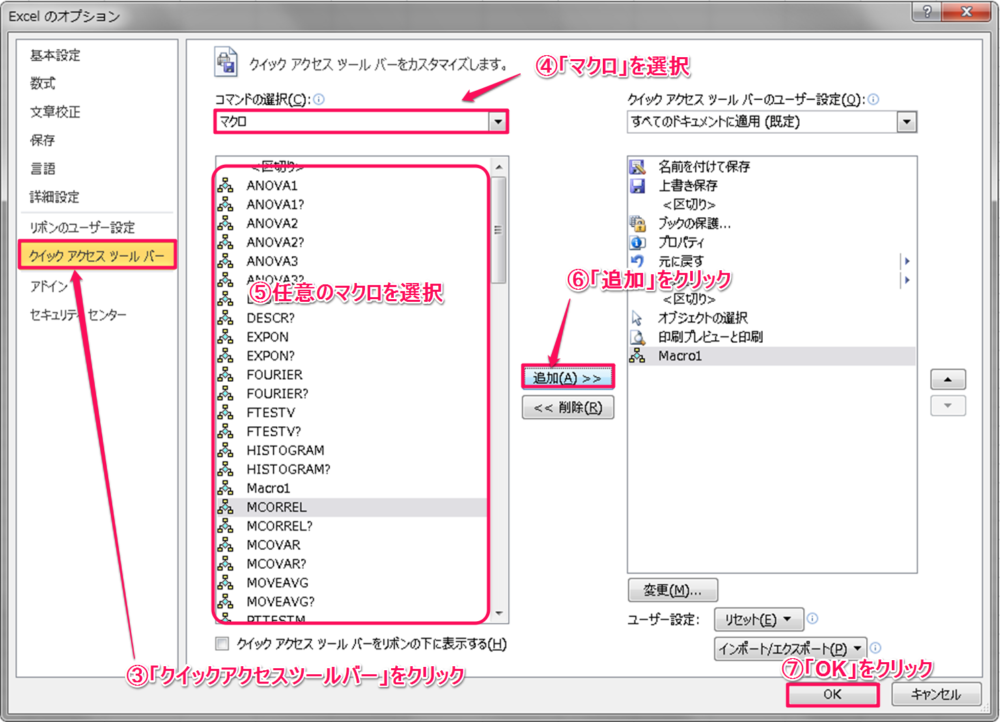
Task: Select the 上書き保存 floppy disk icon
Action: point(637,186)
